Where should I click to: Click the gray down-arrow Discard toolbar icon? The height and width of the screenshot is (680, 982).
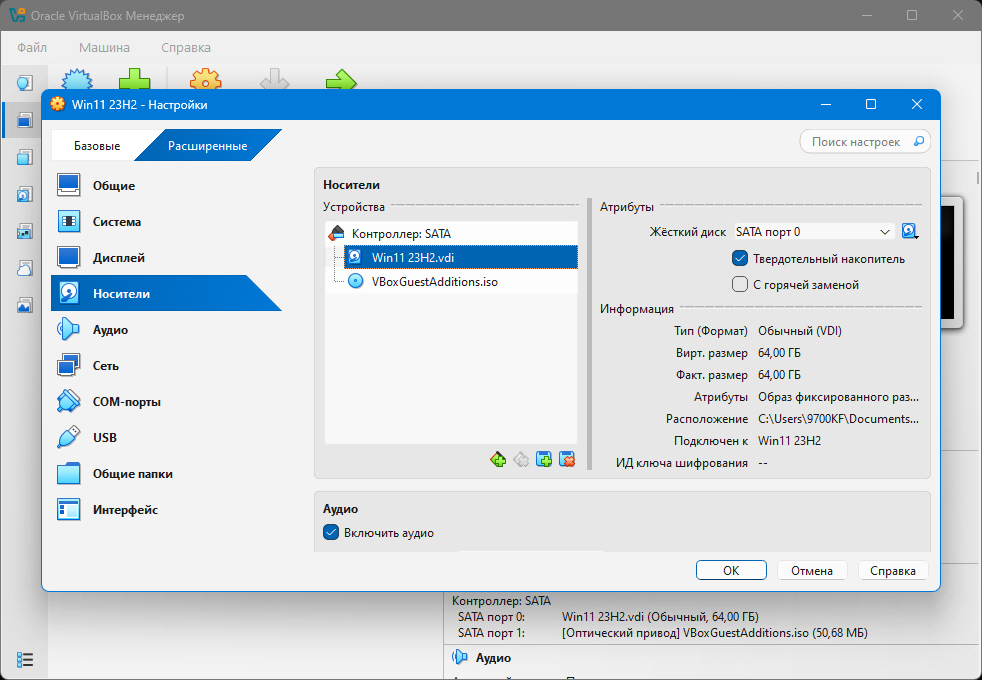[274, 79]
